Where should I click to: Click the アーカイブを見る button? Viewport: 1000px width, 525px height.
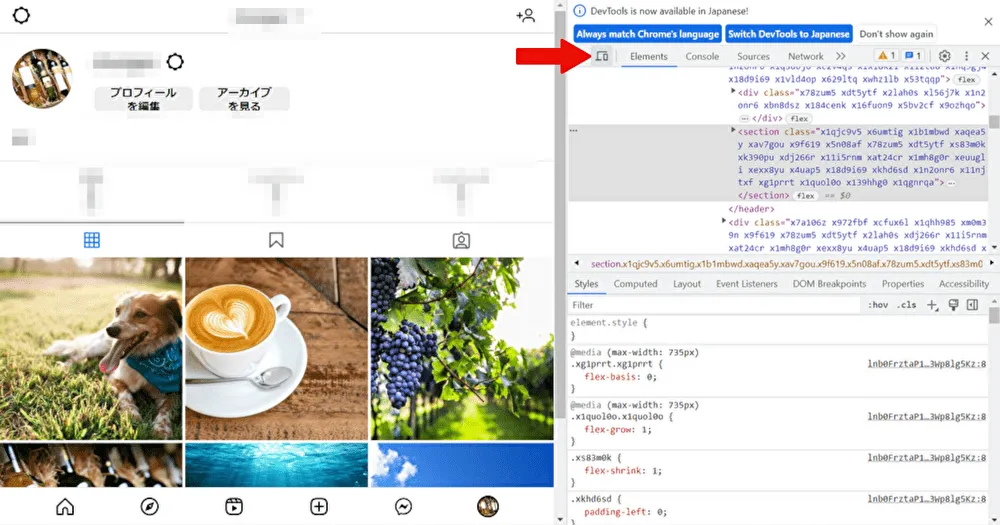244,99
